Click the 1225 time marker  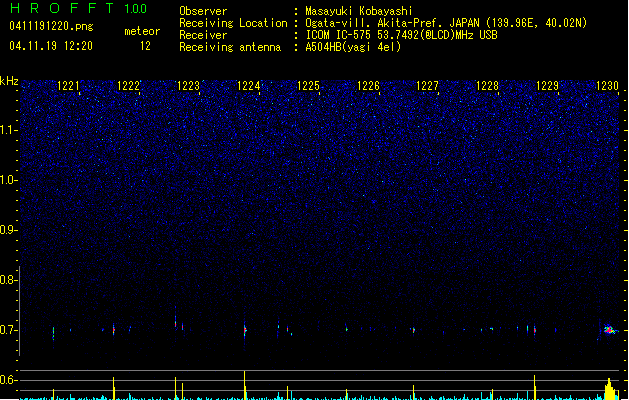308,86
